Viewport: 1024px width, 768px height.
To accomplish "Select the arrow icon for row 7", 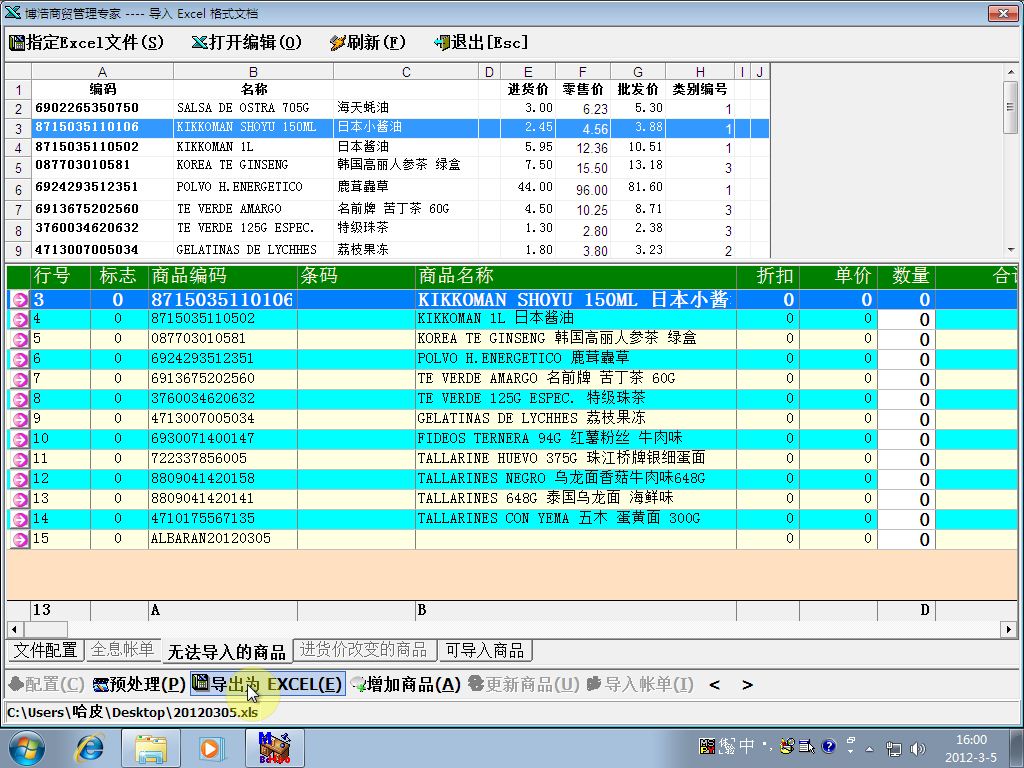I will click(20, 379).
